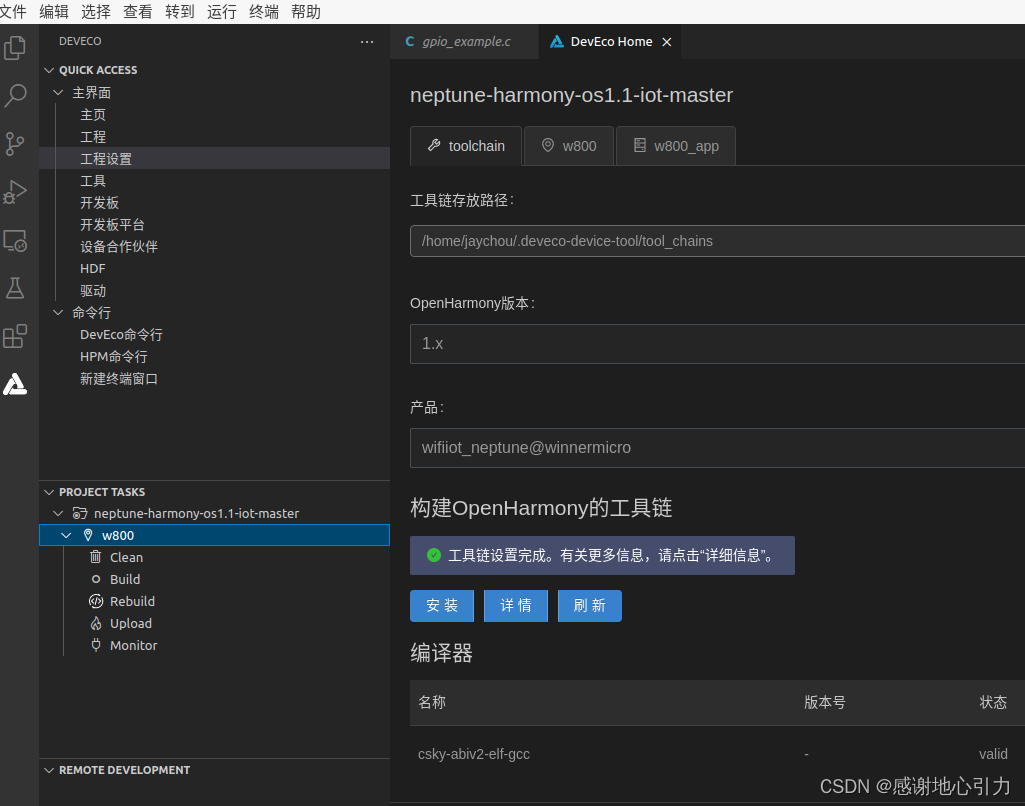Click the 工具链存放路径 input field
The image size is (1025, 806).
click(x=717, y=241)
